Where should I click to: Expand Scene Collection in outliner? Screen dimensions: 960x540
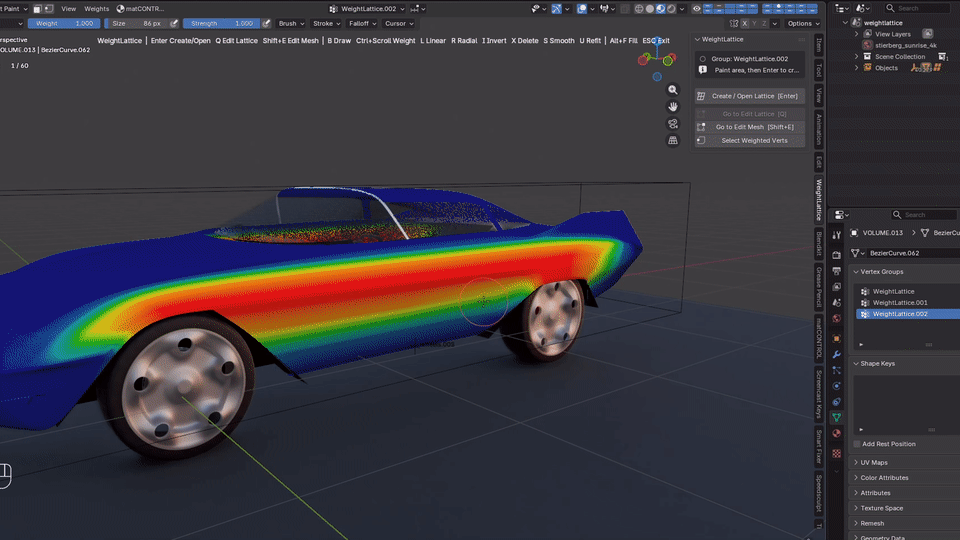pyautogui.click(x=857, y=56)
